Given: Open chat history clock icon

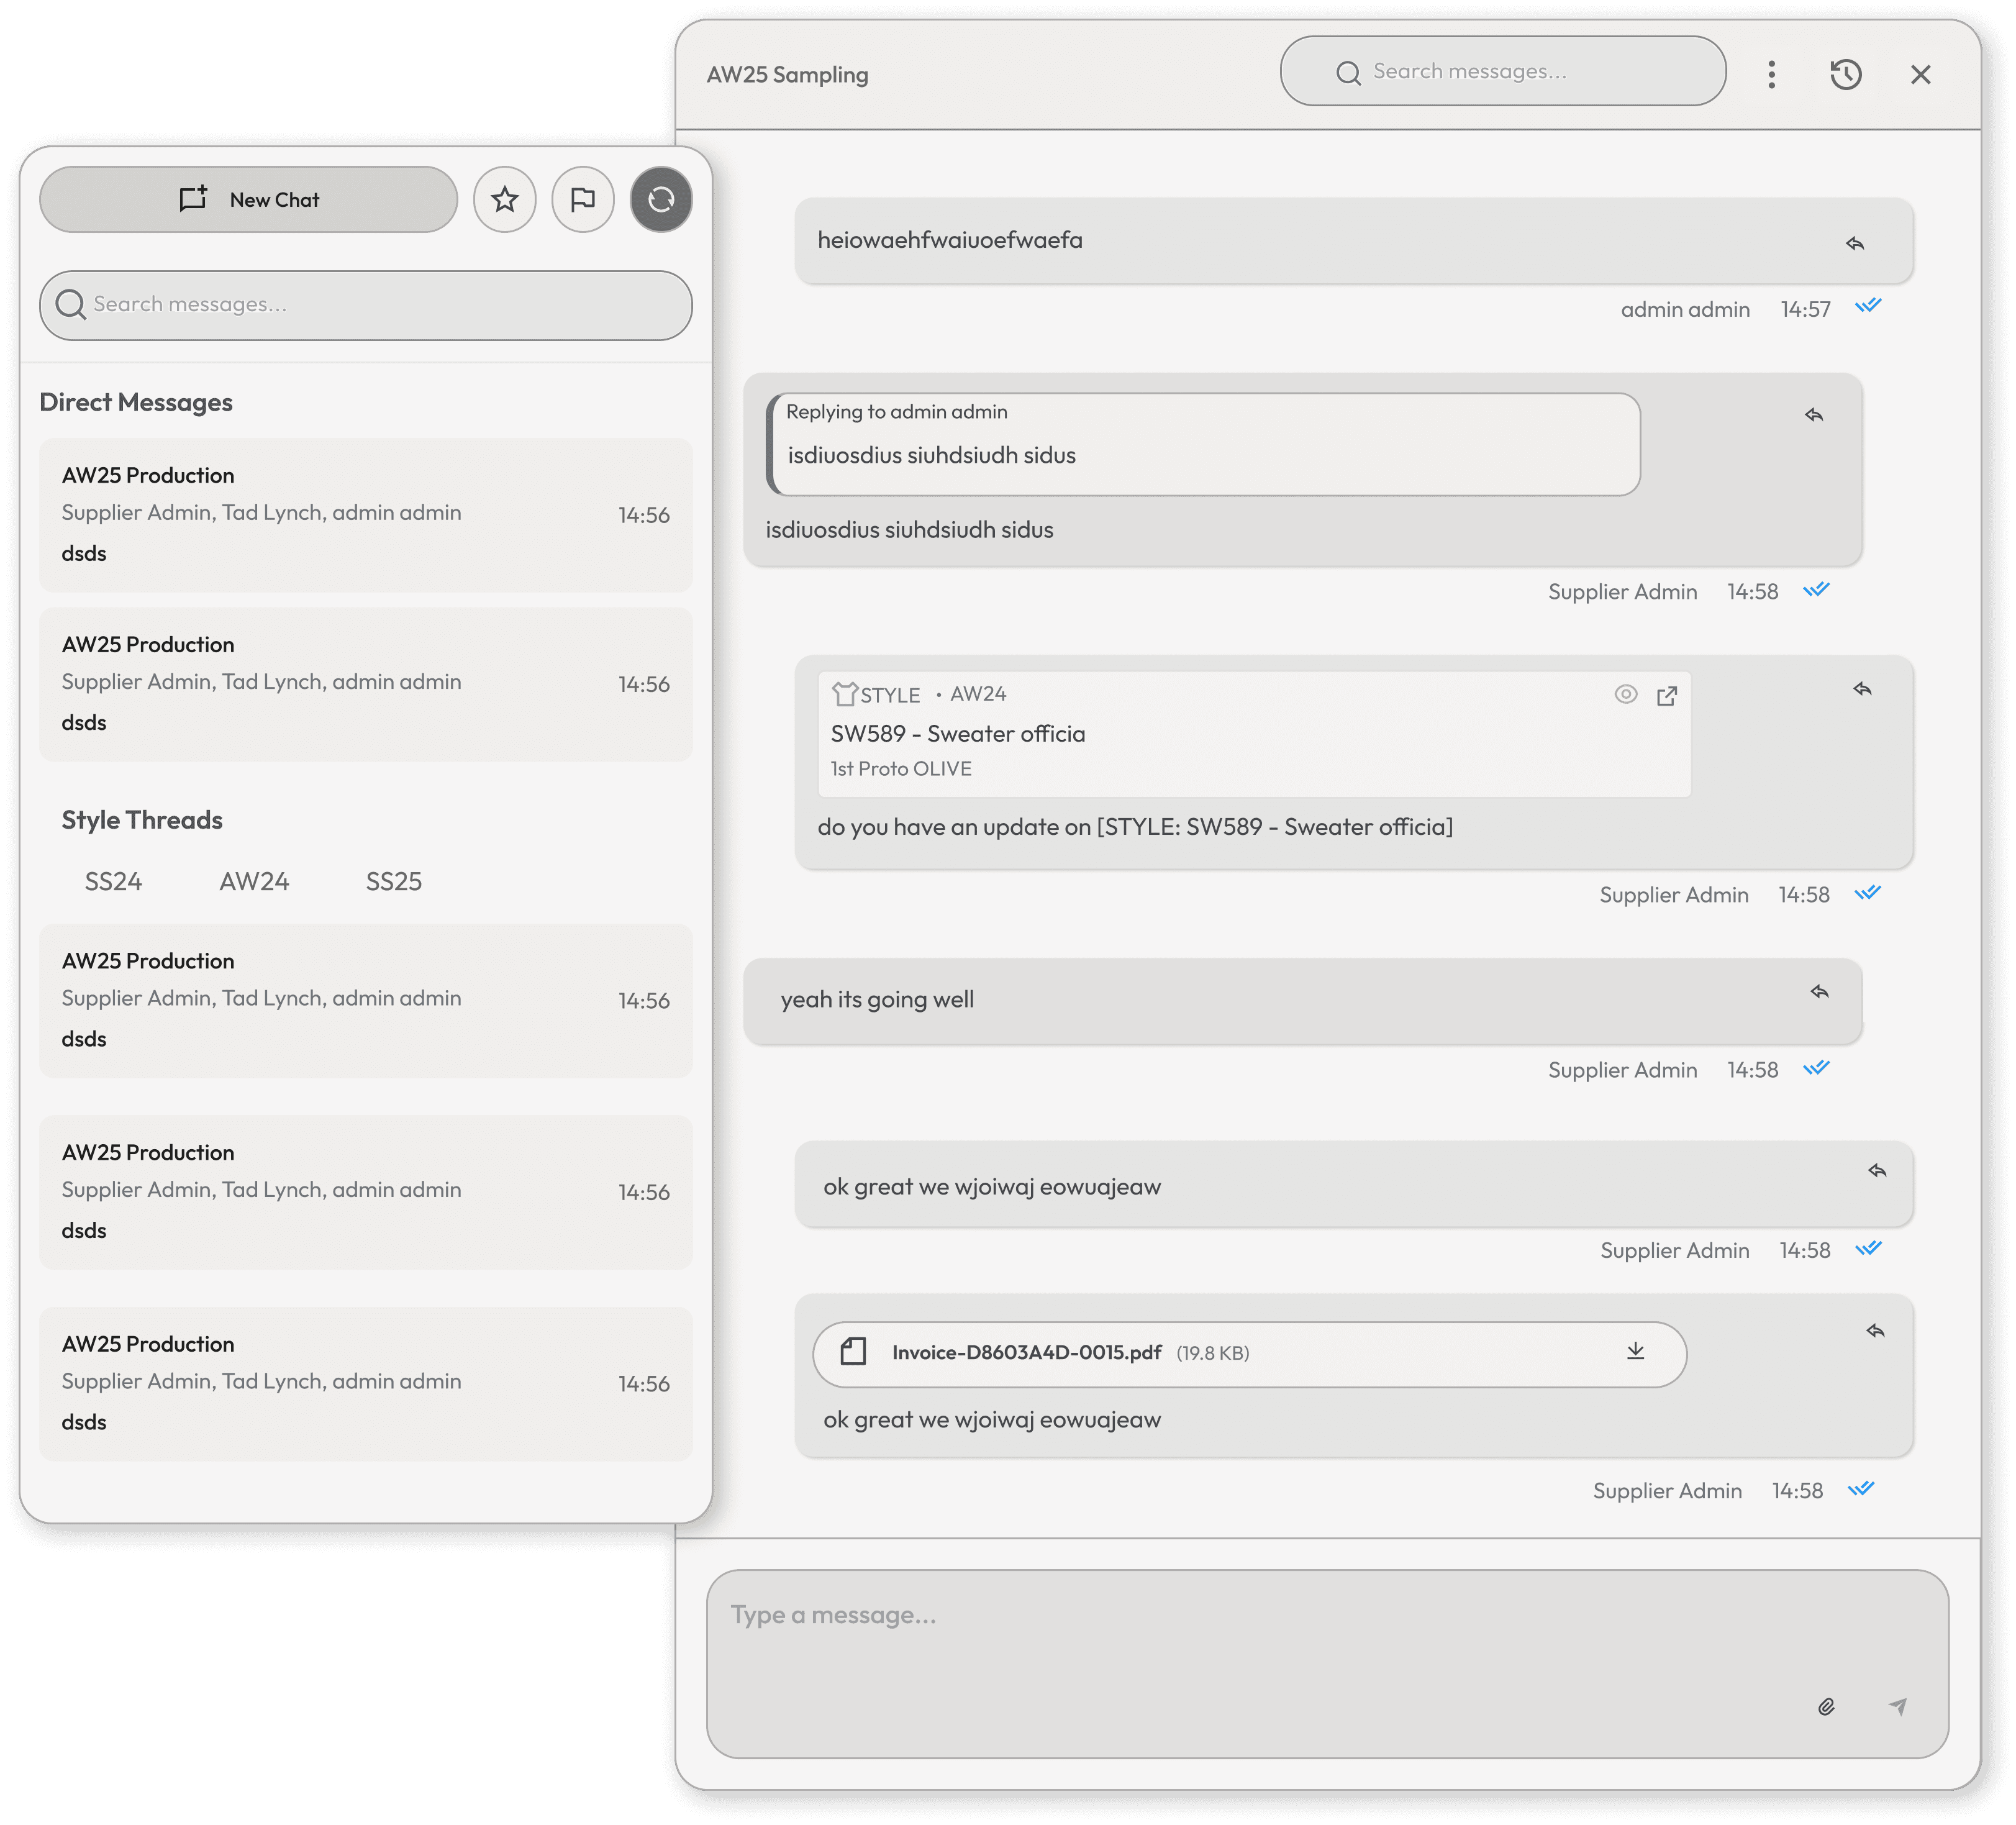Looking at the screenshot, I should [1845, 75].
